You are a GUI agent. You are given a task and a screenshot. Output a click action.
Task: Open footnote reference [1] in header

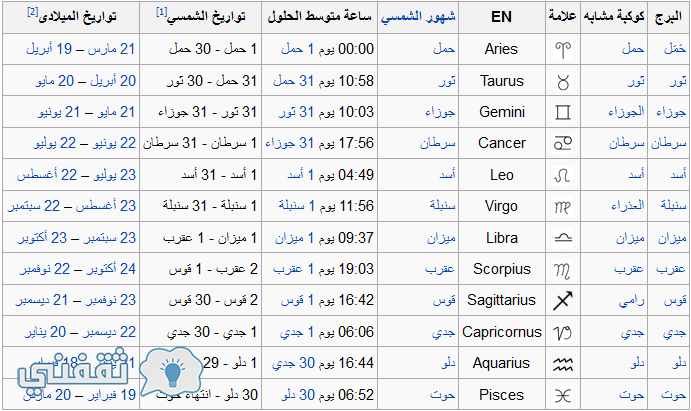161,12
